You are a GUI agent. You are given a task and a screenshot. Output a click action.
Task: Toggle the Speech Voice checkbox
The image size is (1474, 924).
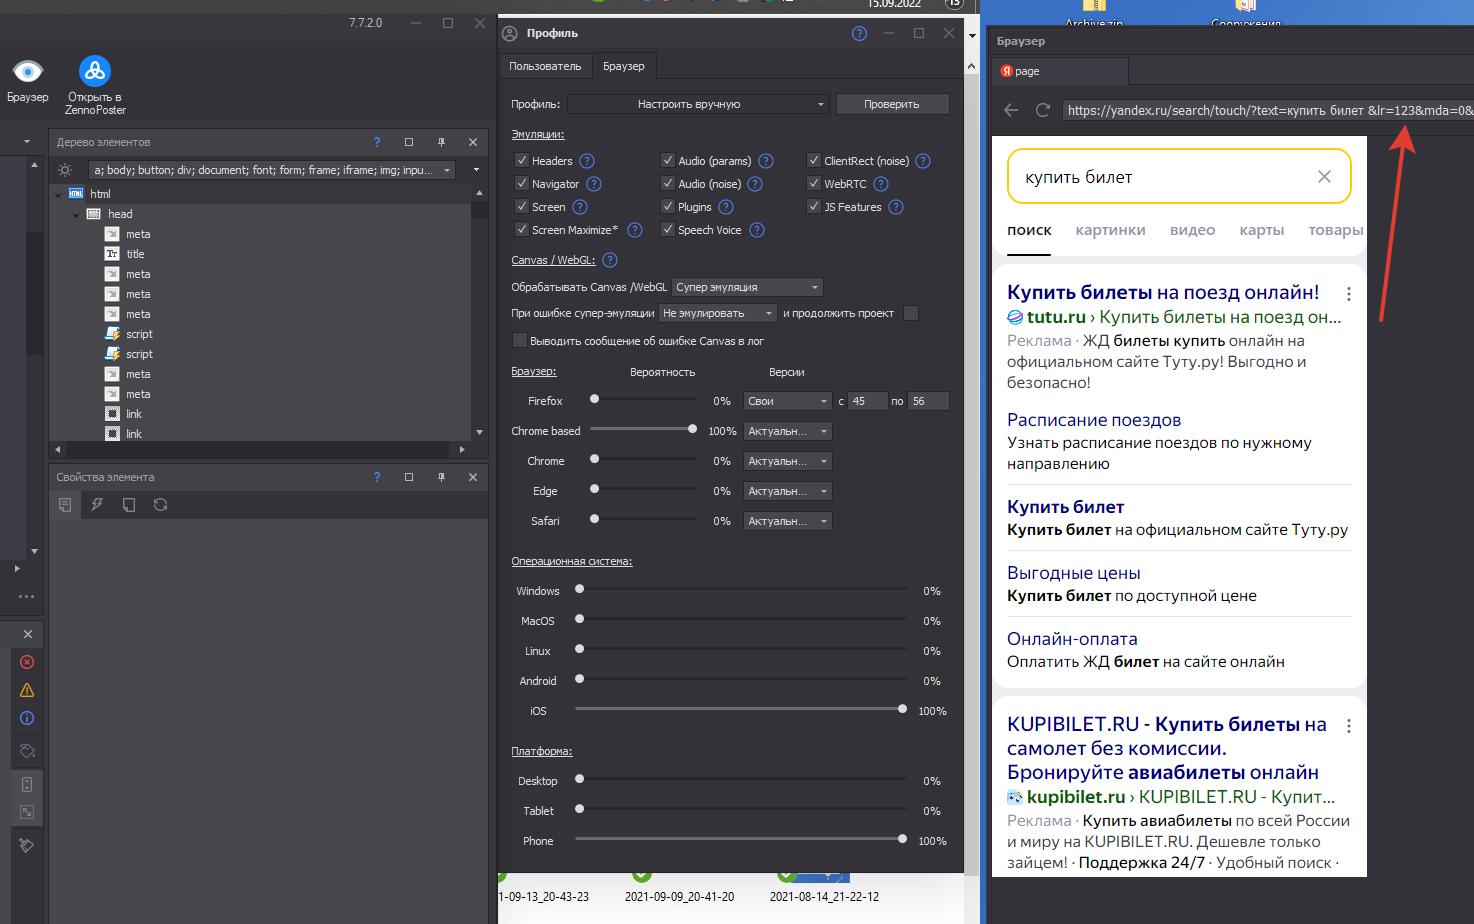[667, 230]
